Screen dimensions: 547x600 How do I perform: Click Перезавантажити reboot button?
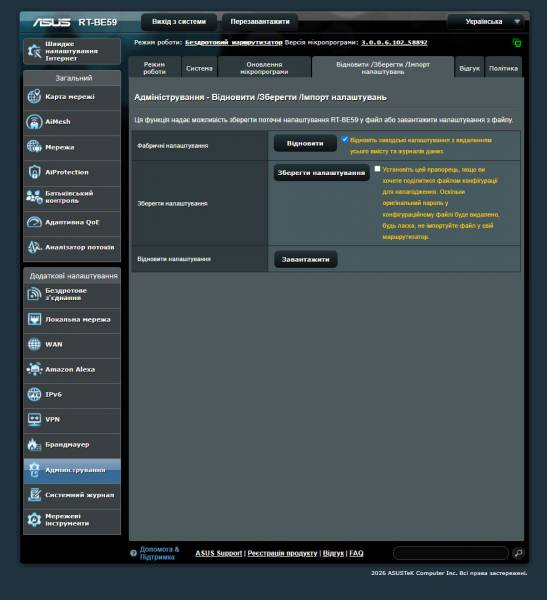pos(260,22)
